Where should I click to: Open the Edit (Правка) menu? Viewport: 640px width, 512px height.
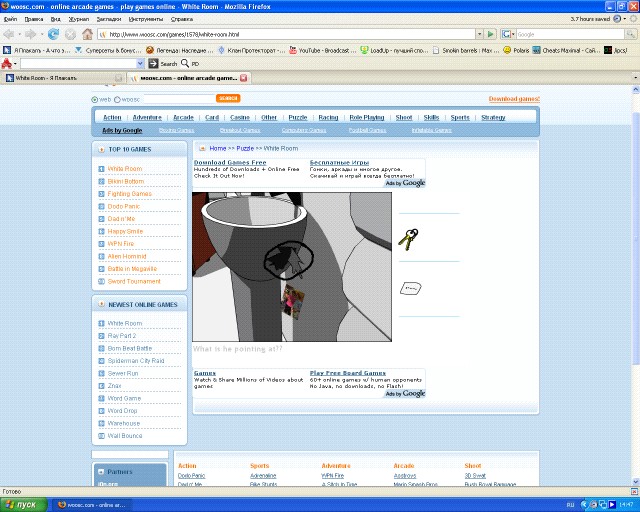point(34,19)
